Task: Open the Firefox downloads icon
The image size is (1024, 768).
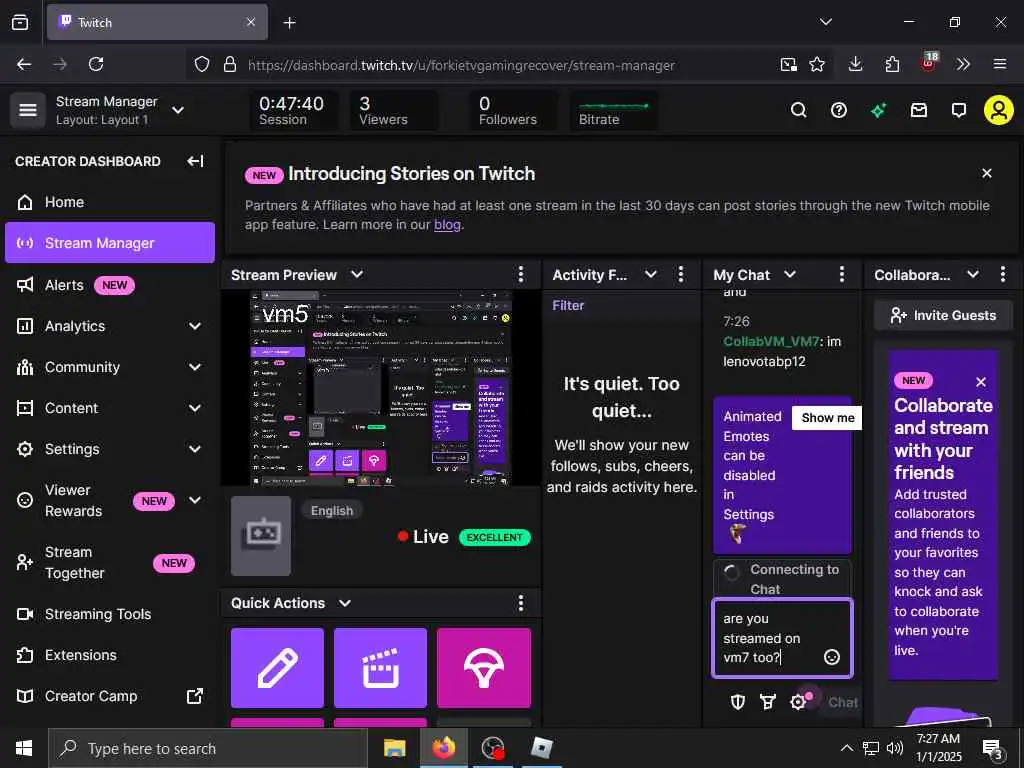Action: 856,64
